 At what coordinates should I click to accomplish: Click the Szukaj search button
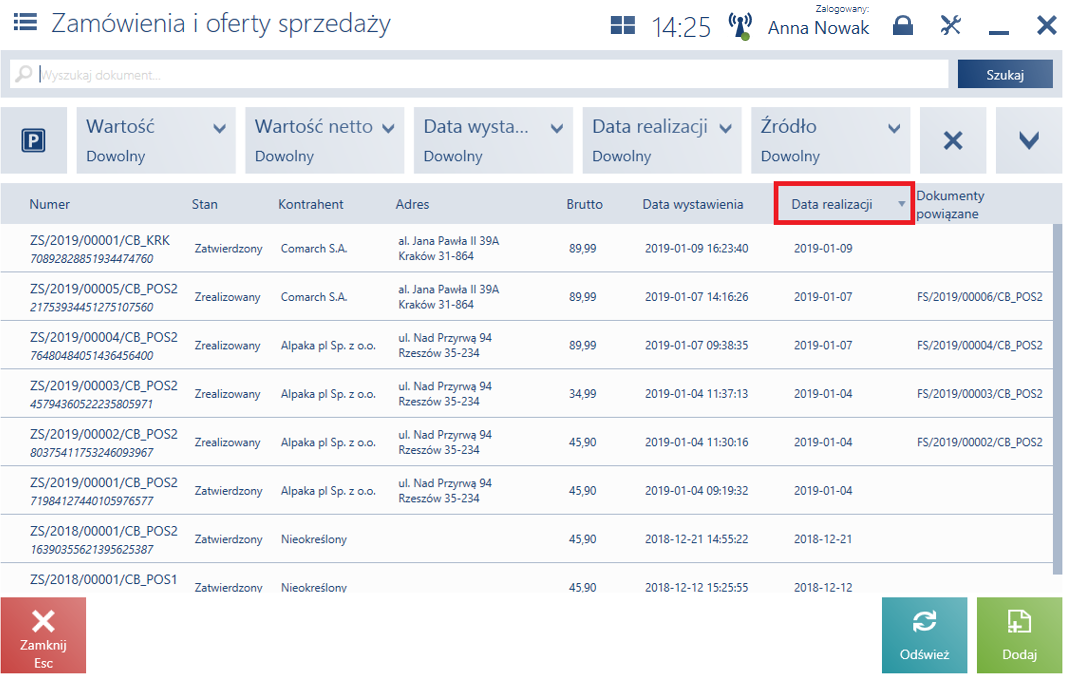1005,74
